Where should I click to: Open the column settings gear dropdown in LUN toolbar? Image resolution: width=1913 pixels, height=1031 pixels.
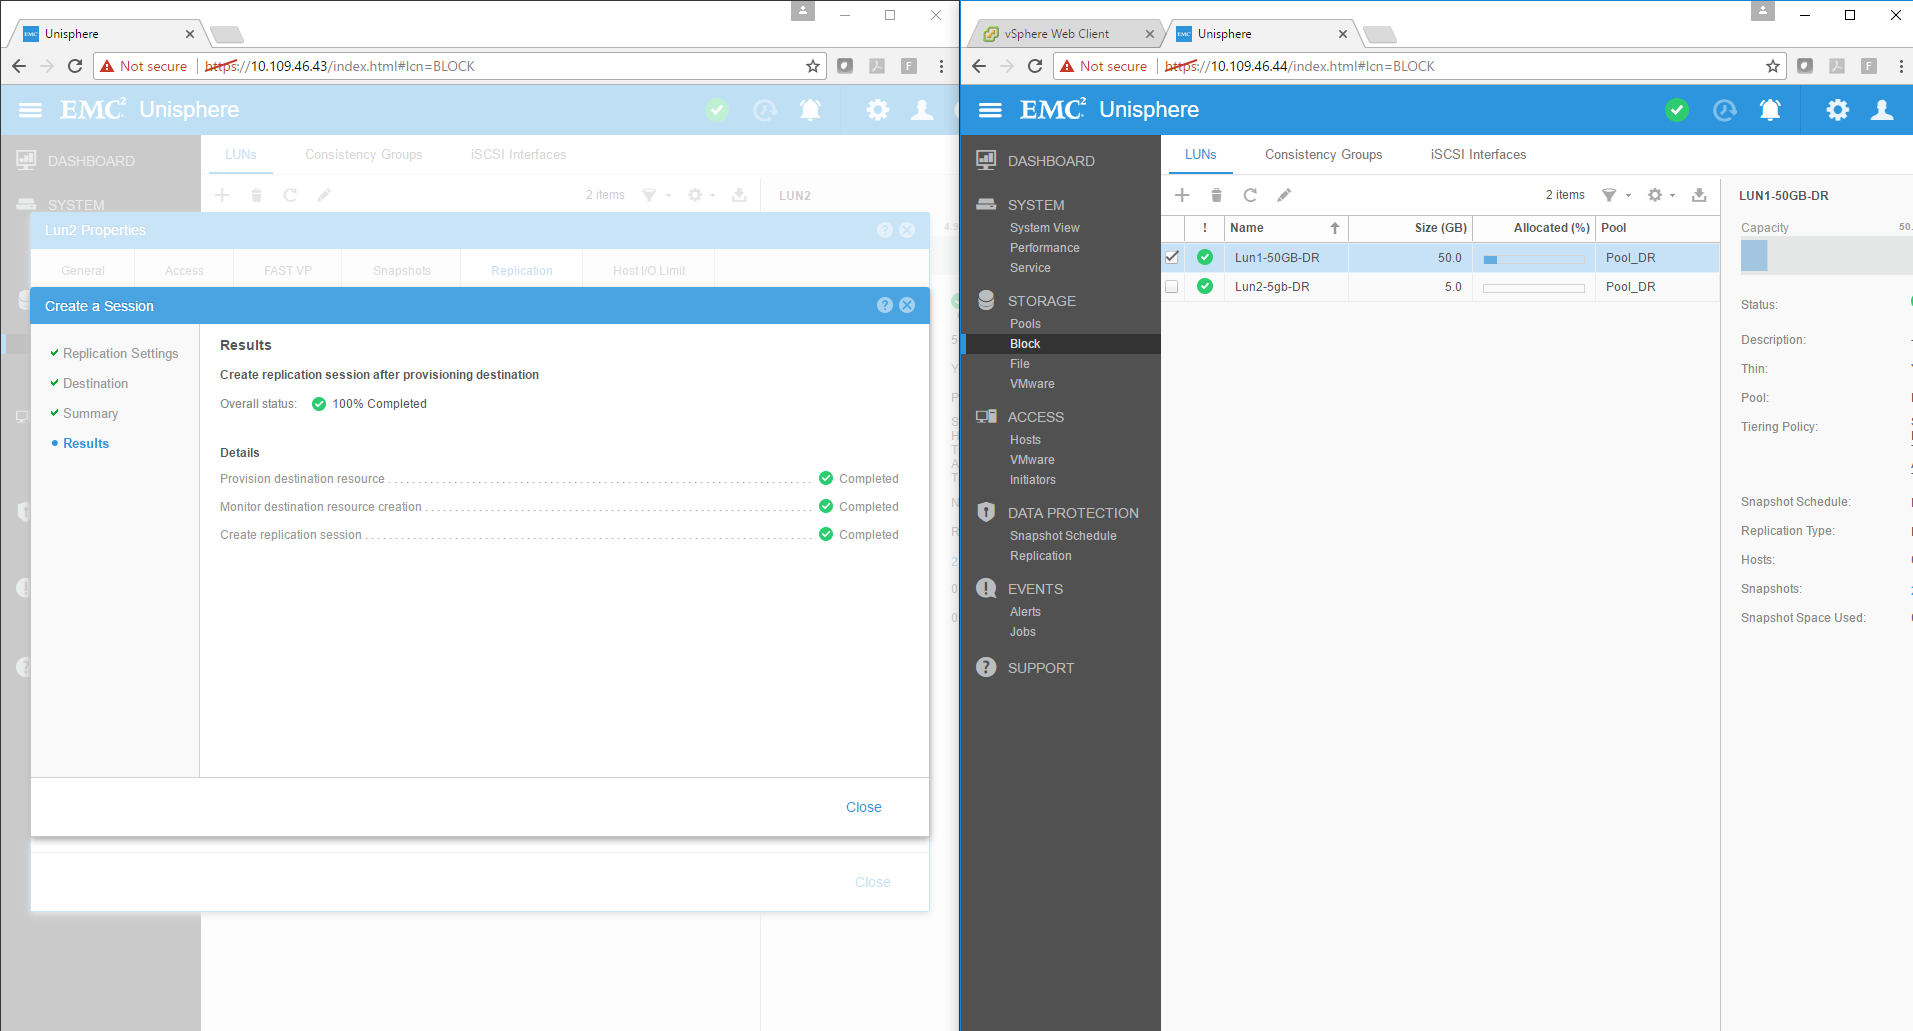pos(1660,195)
